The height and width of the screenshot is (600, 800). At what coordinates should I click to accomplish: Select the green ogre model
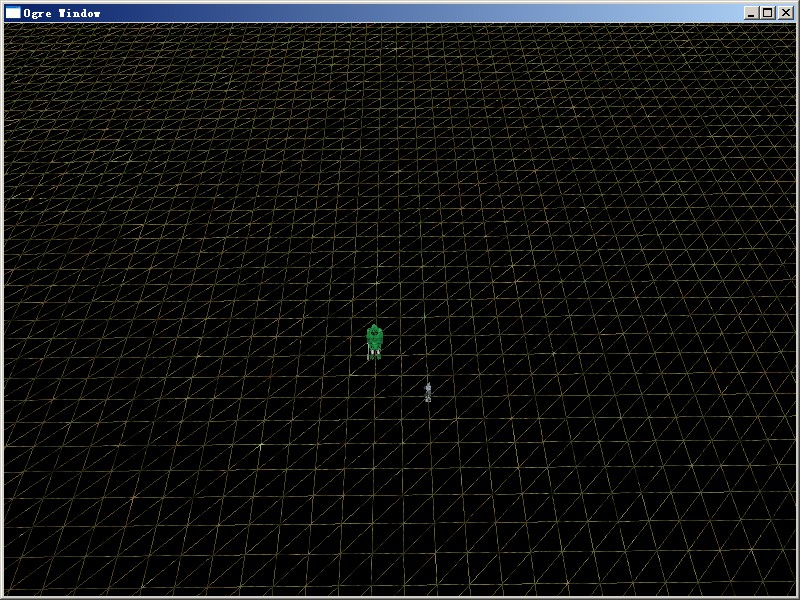point(374,342)
